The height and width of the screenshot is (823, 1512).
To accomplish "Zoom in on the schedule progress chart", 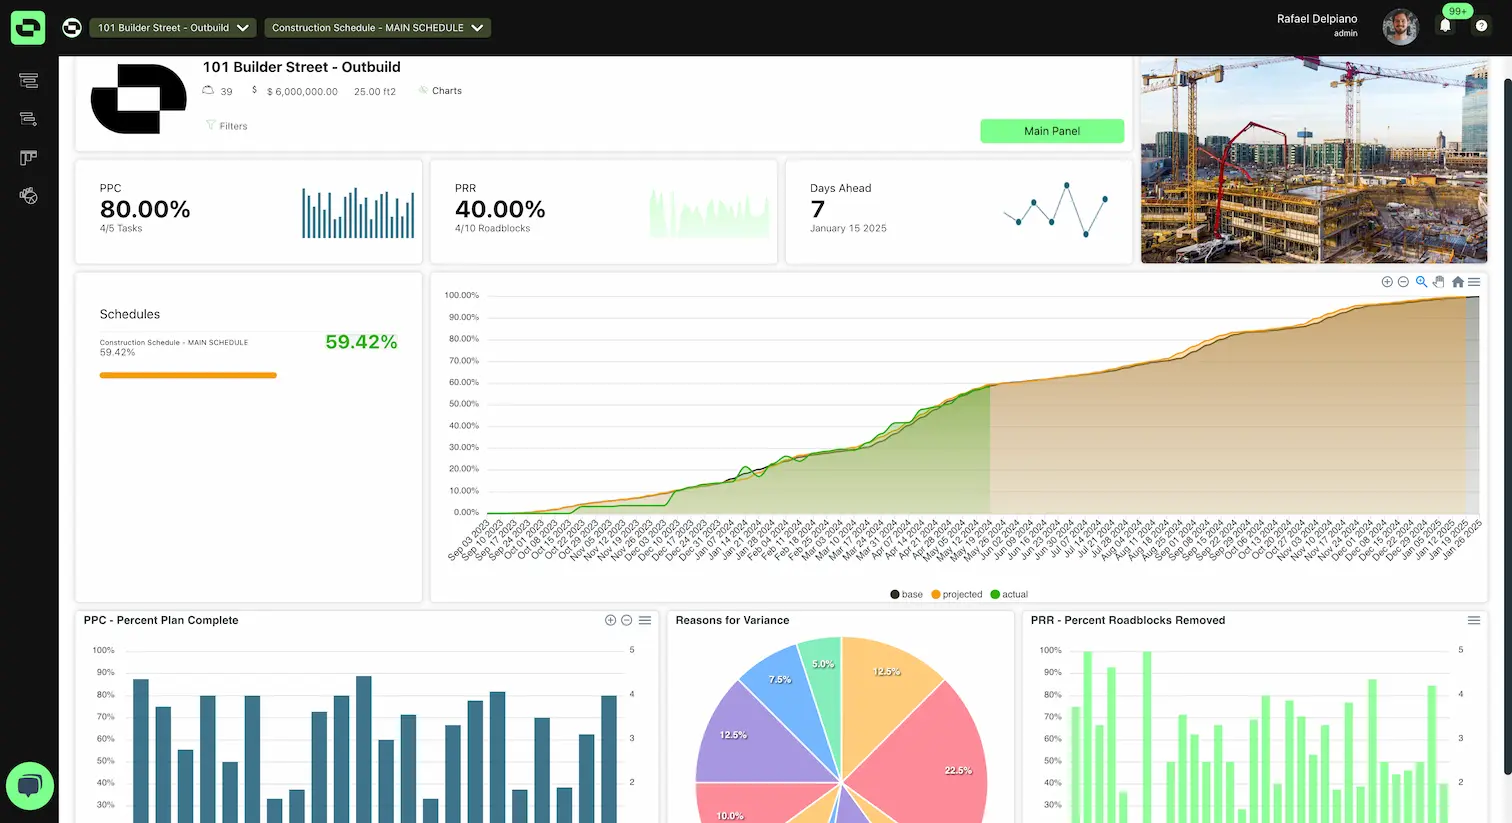I will coord(1387,282).
